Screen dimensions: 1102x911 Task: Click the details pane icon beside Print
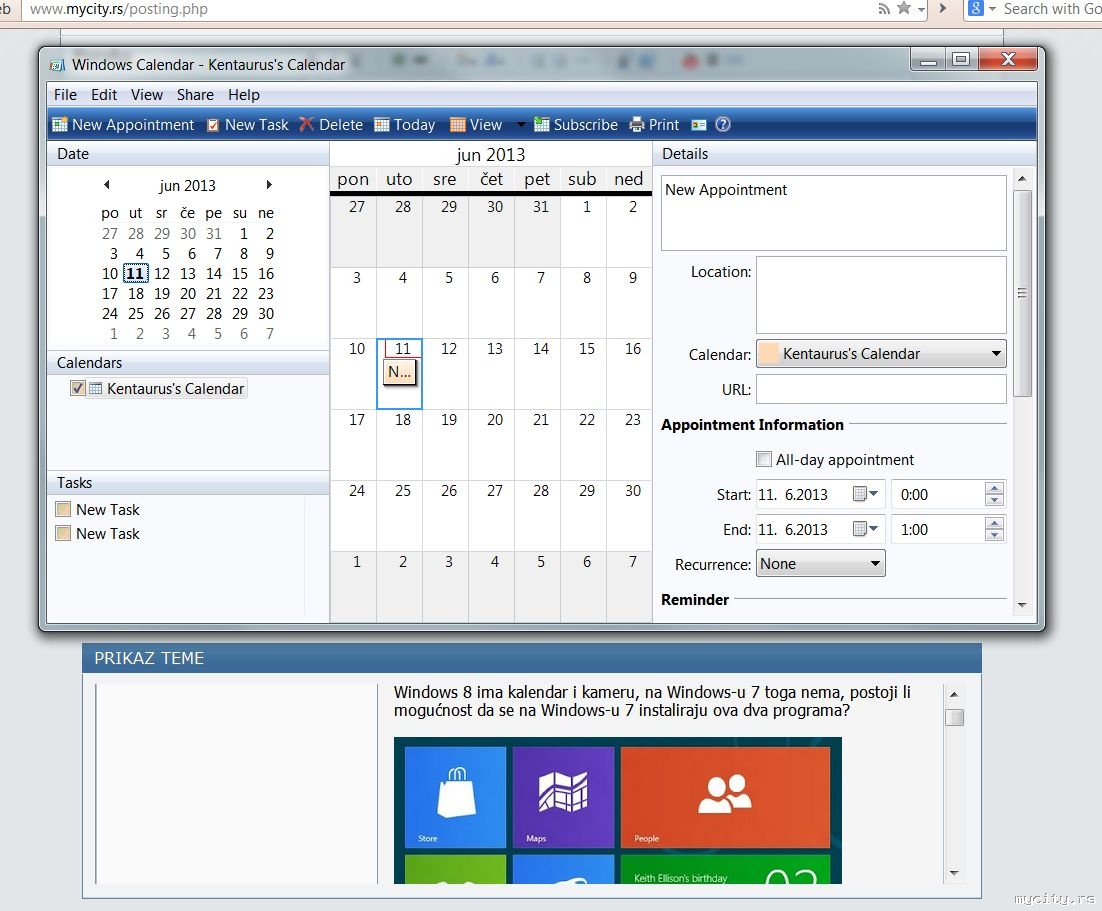point(699,125)
